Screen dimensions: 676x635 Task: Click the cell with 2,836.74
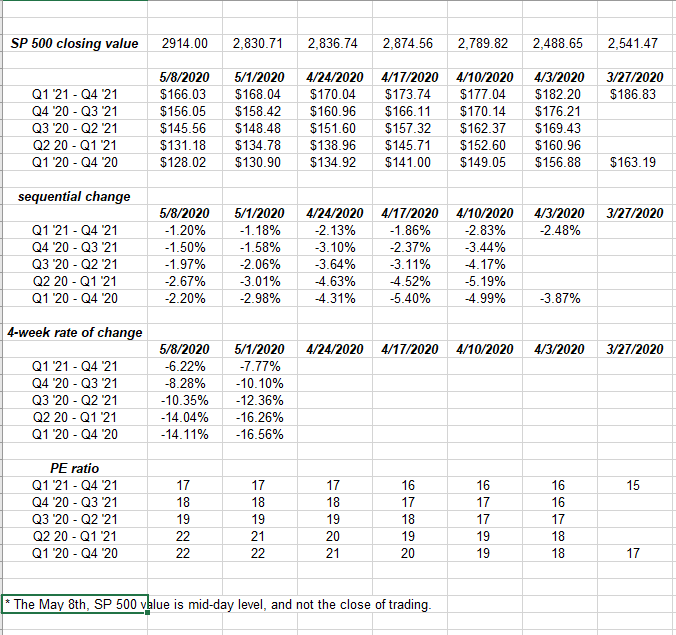point(333,44)
